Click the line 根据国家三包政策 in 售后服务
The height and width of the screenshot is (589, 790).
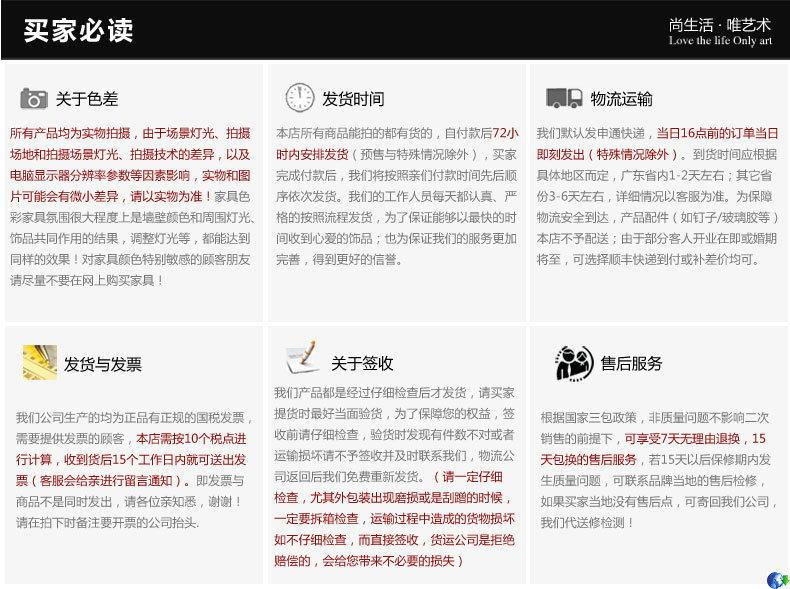click(x=588, y=418)
